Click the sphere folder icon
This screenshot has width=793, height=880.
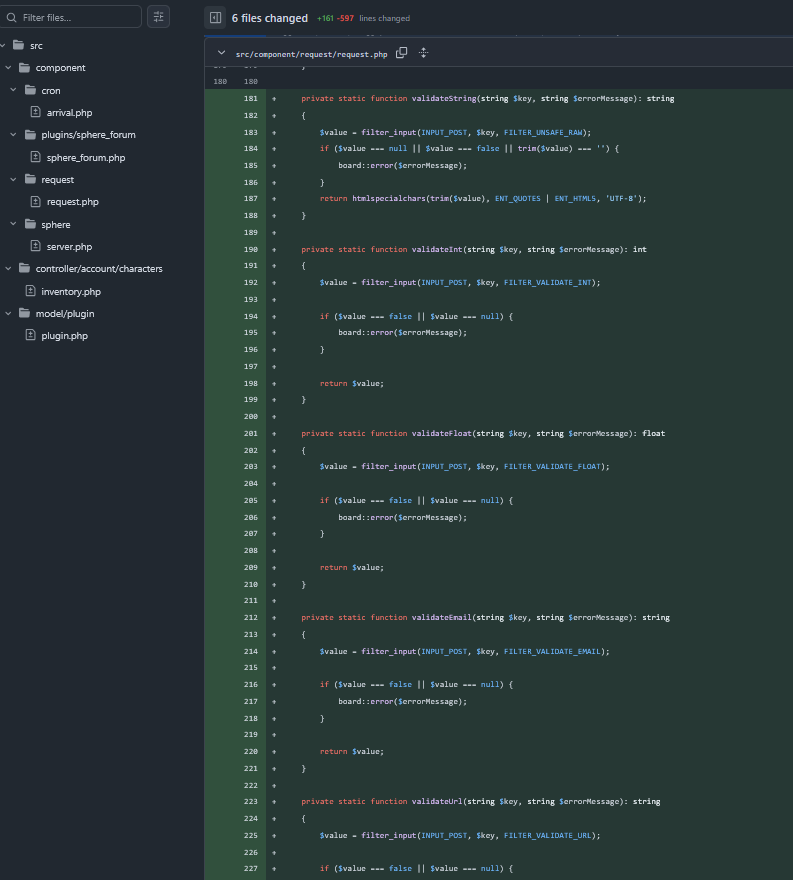[30, 224]
